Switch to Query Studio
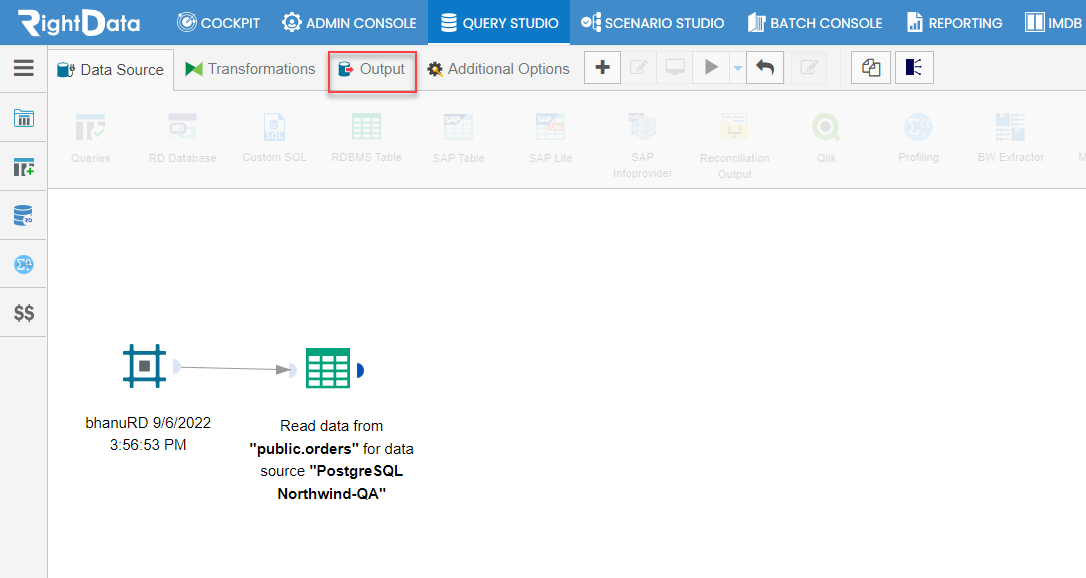This screenshot has width=1086, height=578. click(499, 23)
